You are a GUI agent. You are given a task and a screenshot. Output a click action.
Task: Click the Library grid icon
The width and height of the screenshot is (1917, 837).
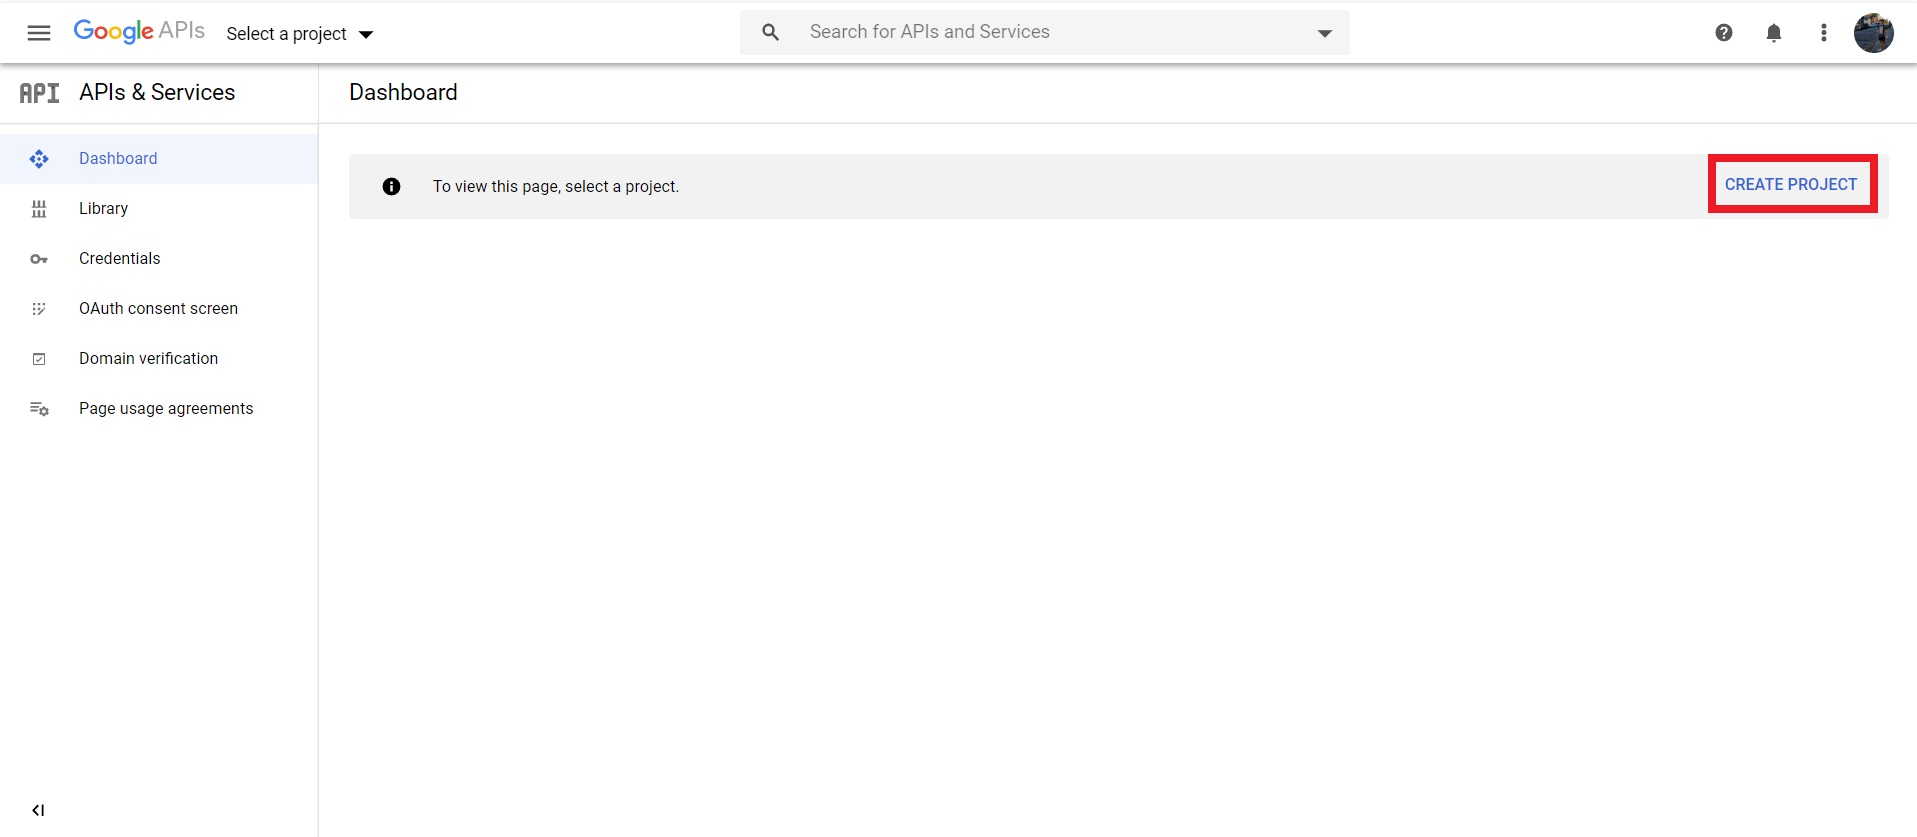[39, 209]
